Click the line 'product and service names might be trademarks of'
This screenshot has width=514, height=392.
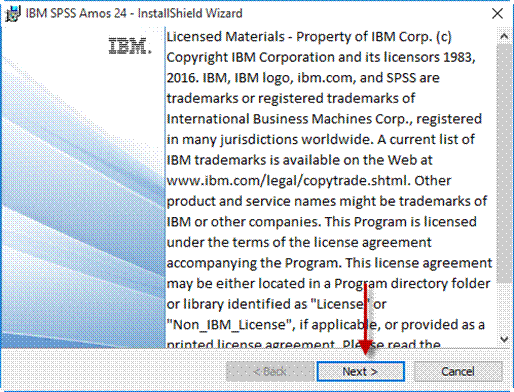(327, 201)
